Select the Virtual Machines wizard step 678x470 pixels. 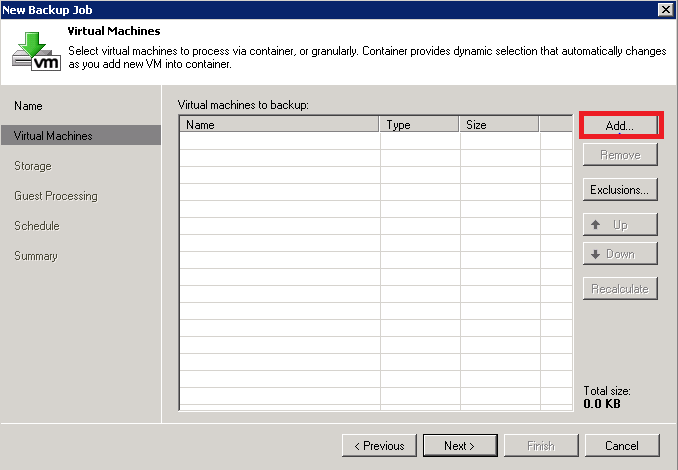click(81, 135)
